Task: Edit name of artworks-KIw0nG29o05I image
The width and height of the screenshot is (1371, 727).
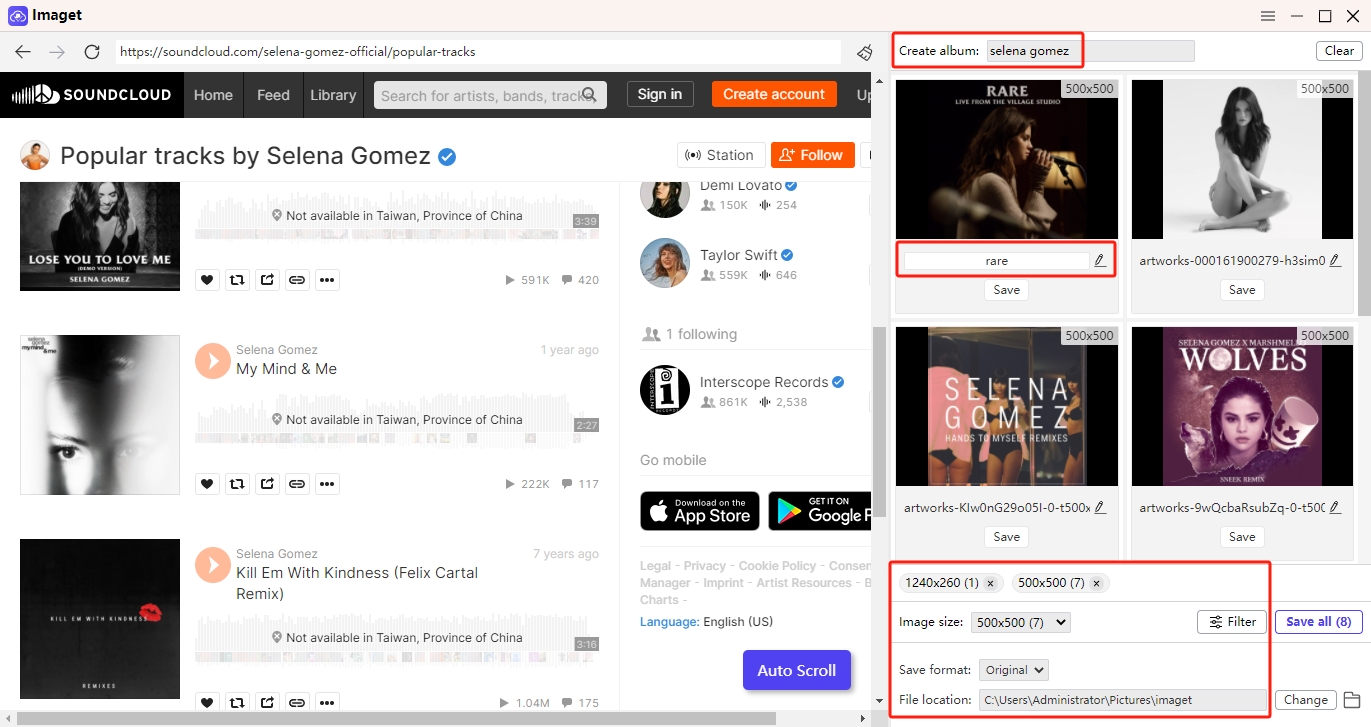Action: pyautogui.click(x=1100, y=507)
